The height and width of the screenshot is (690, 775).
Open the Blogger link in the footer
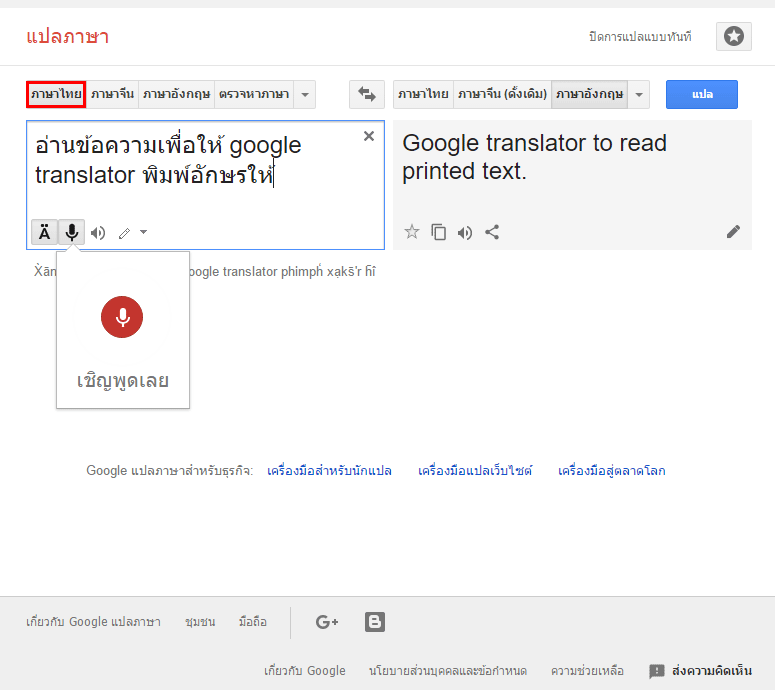point(375,622)
